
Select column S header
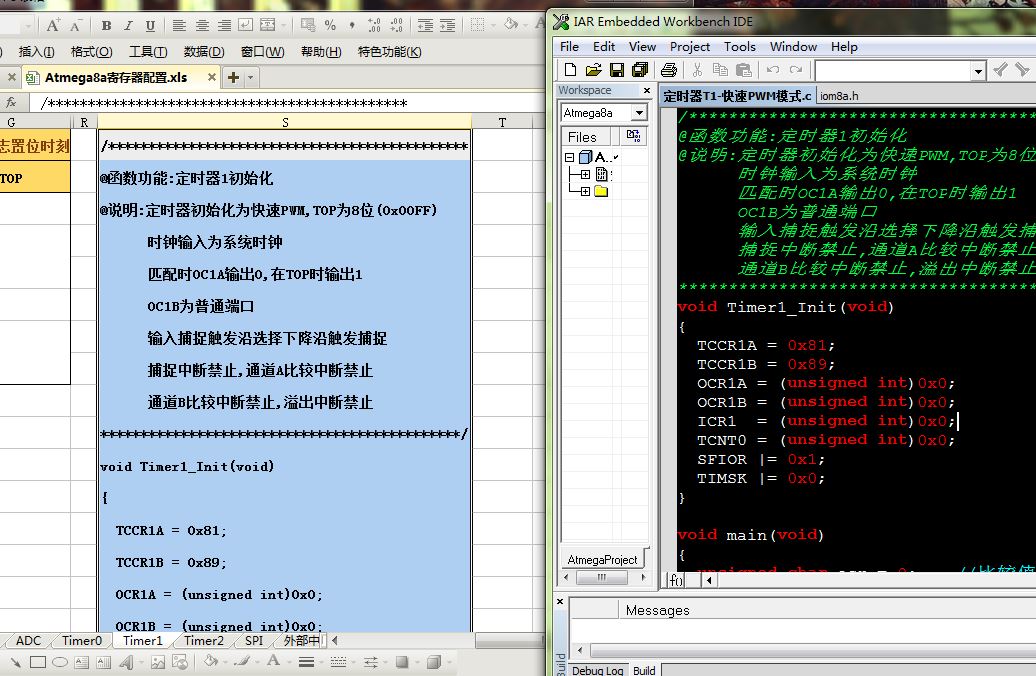285,122
